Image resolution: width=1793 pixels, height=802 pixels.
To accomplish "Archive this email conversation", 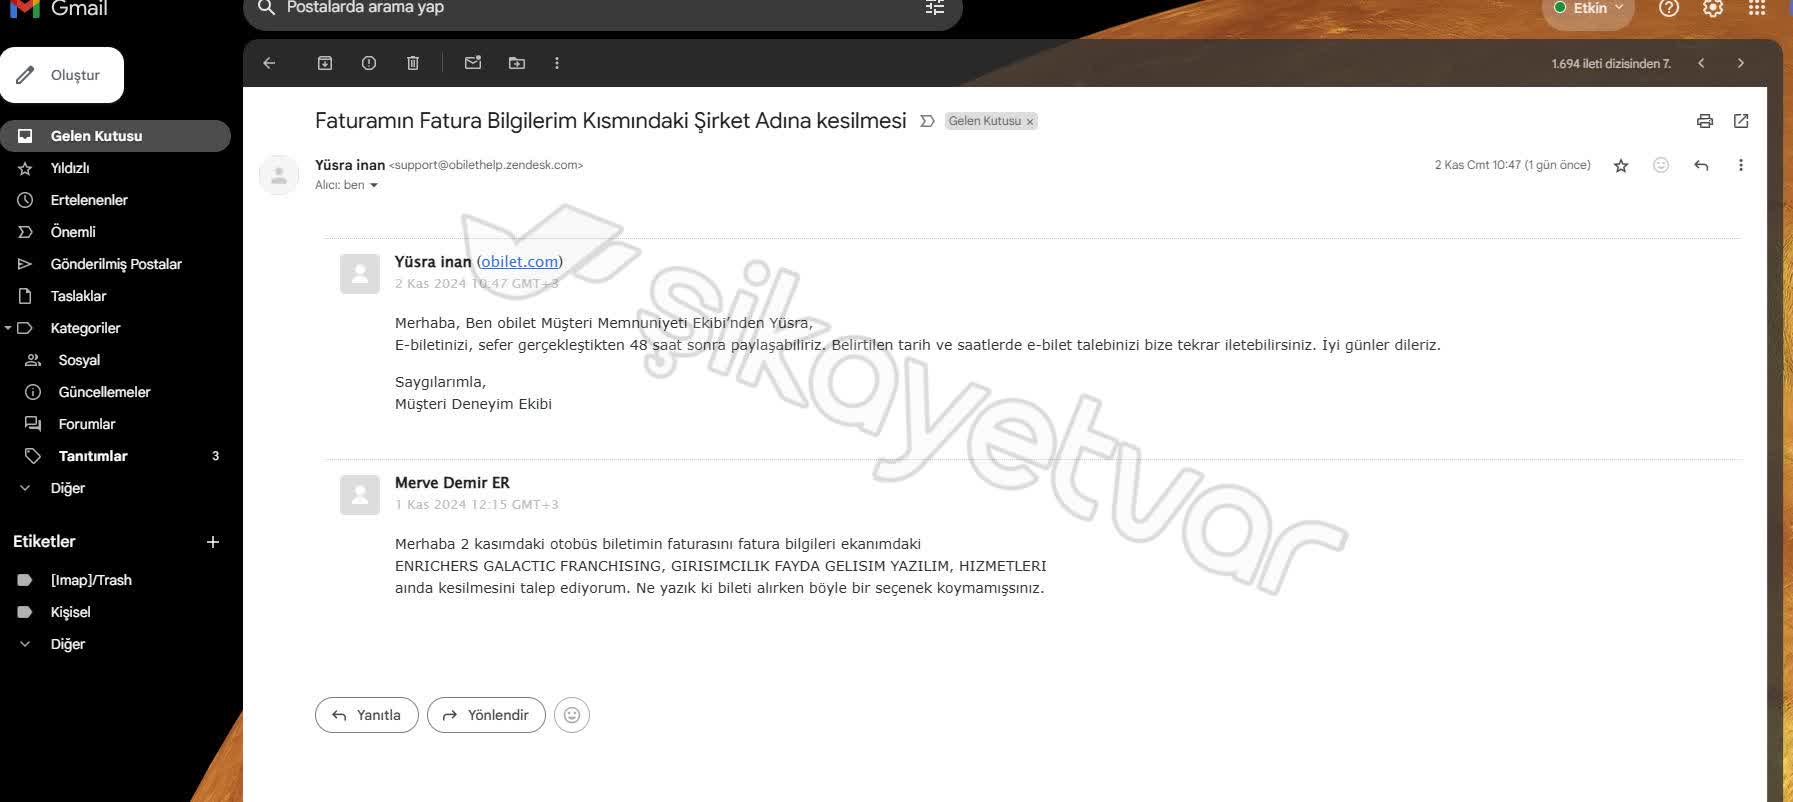I will tap(325, 63).
